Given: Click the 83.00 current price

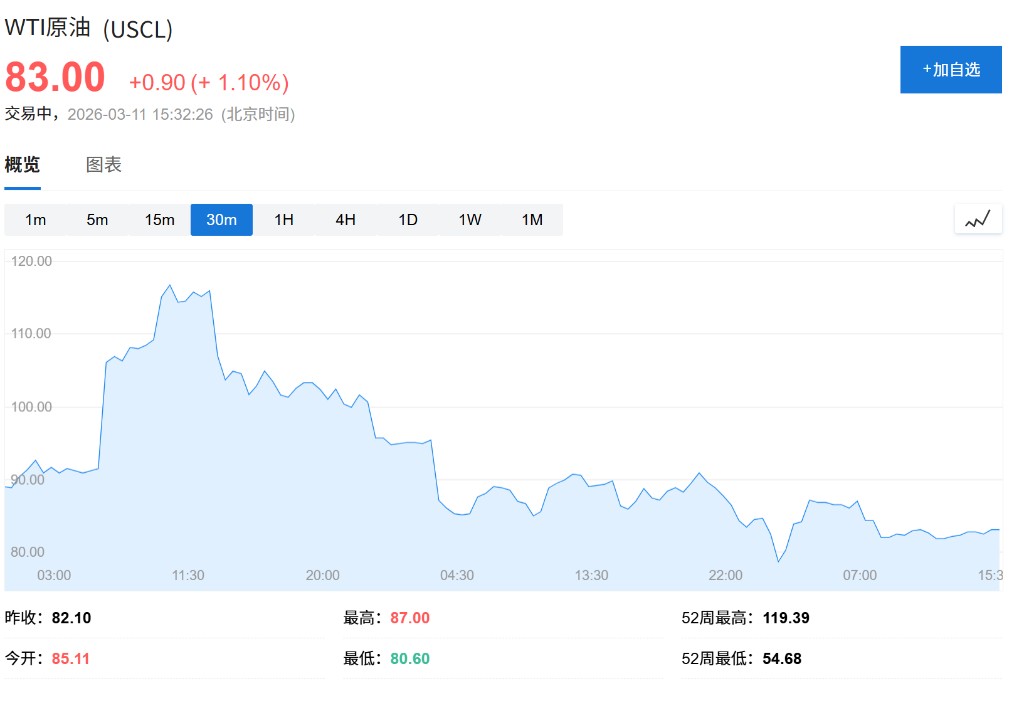Looking at the screenshot, I should pyautogui.click(x=55, y=78).
